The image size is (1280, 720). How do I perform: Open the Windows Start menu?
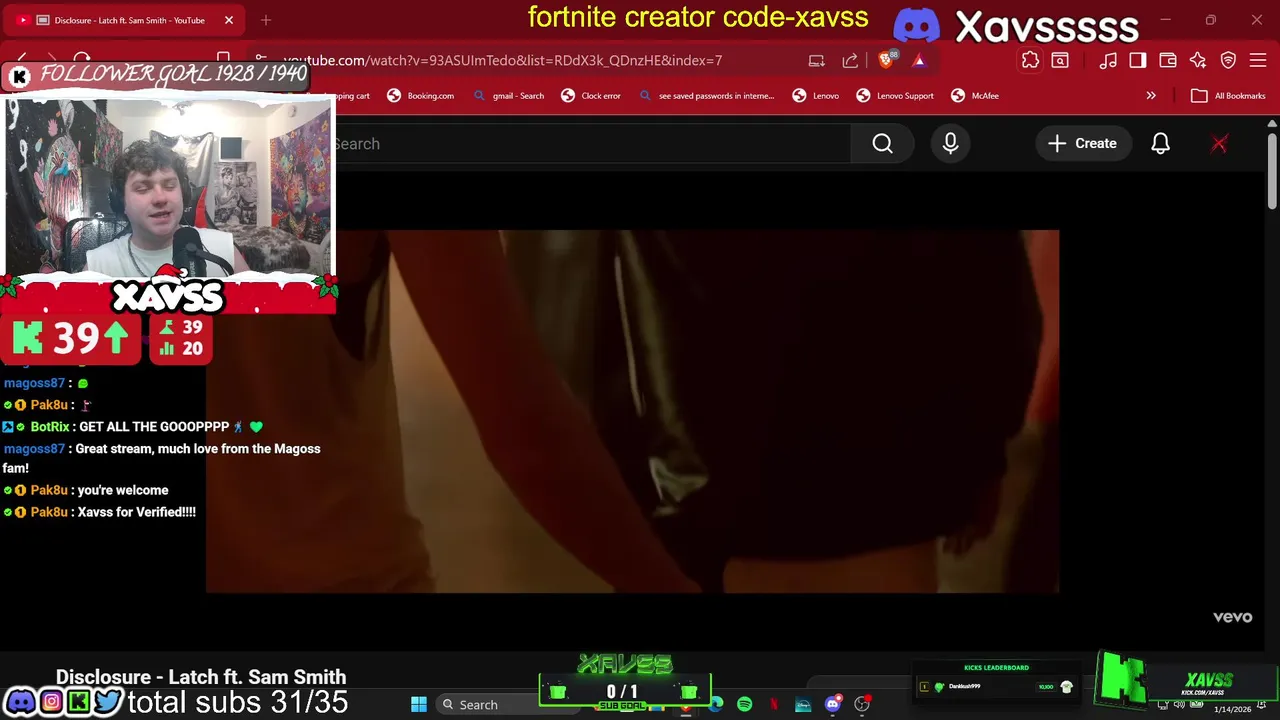(419, 704)
